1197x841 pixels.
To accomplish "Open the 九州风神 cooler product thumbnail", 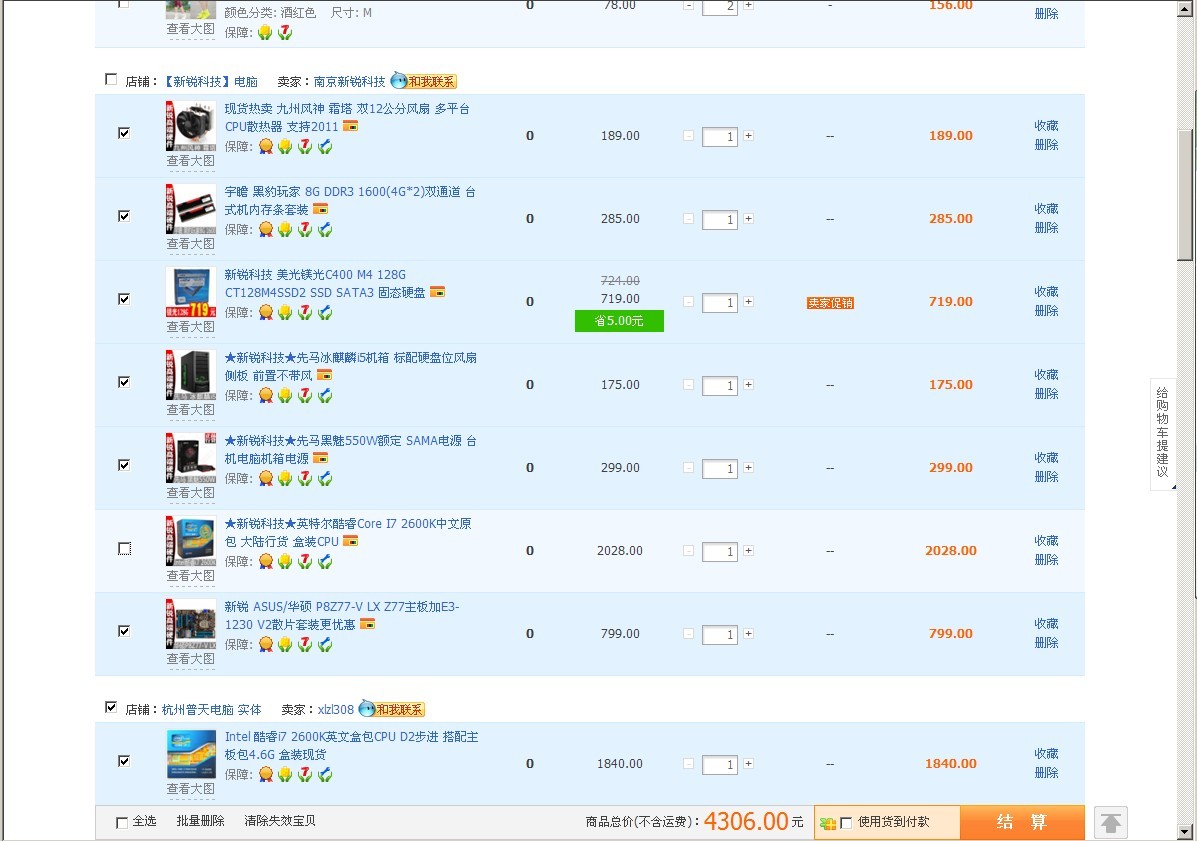I will coord(191,126).
